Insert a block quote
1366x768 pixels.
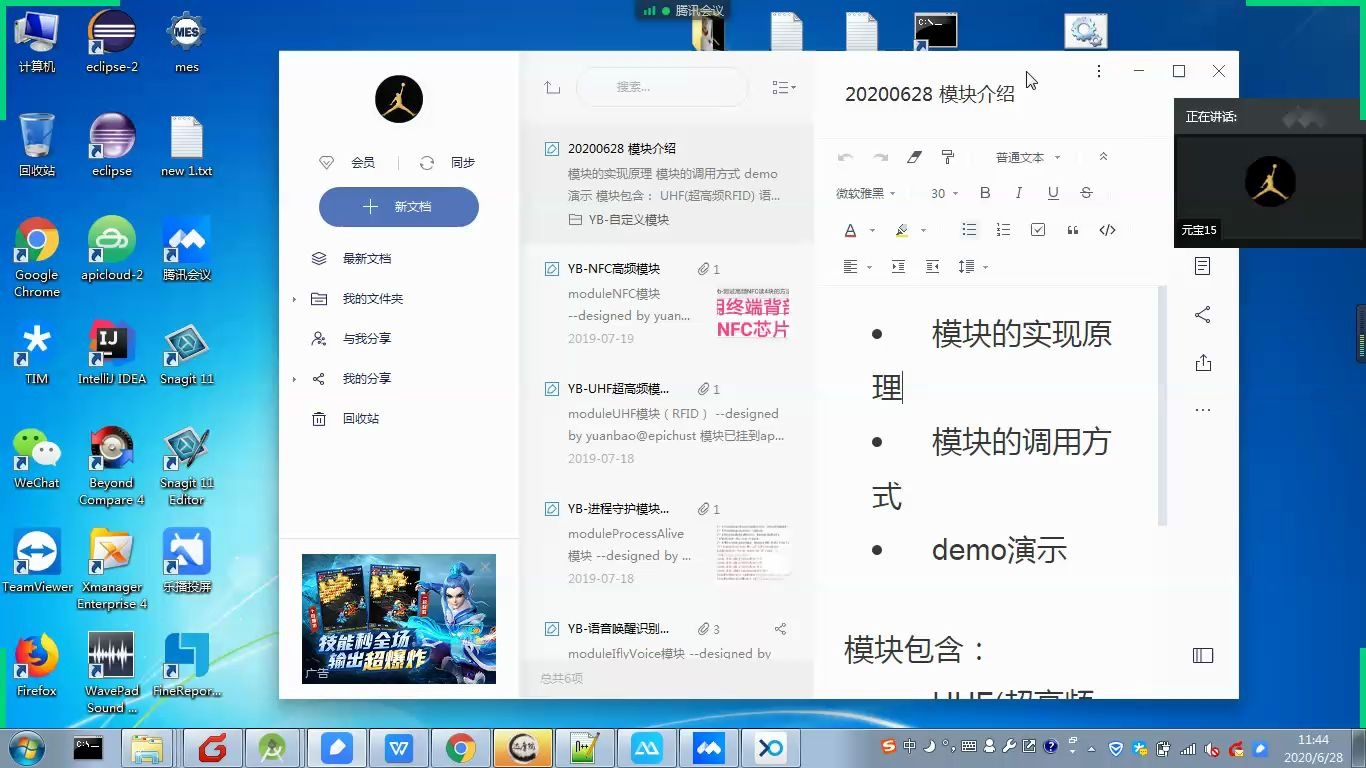point(1072,230)
